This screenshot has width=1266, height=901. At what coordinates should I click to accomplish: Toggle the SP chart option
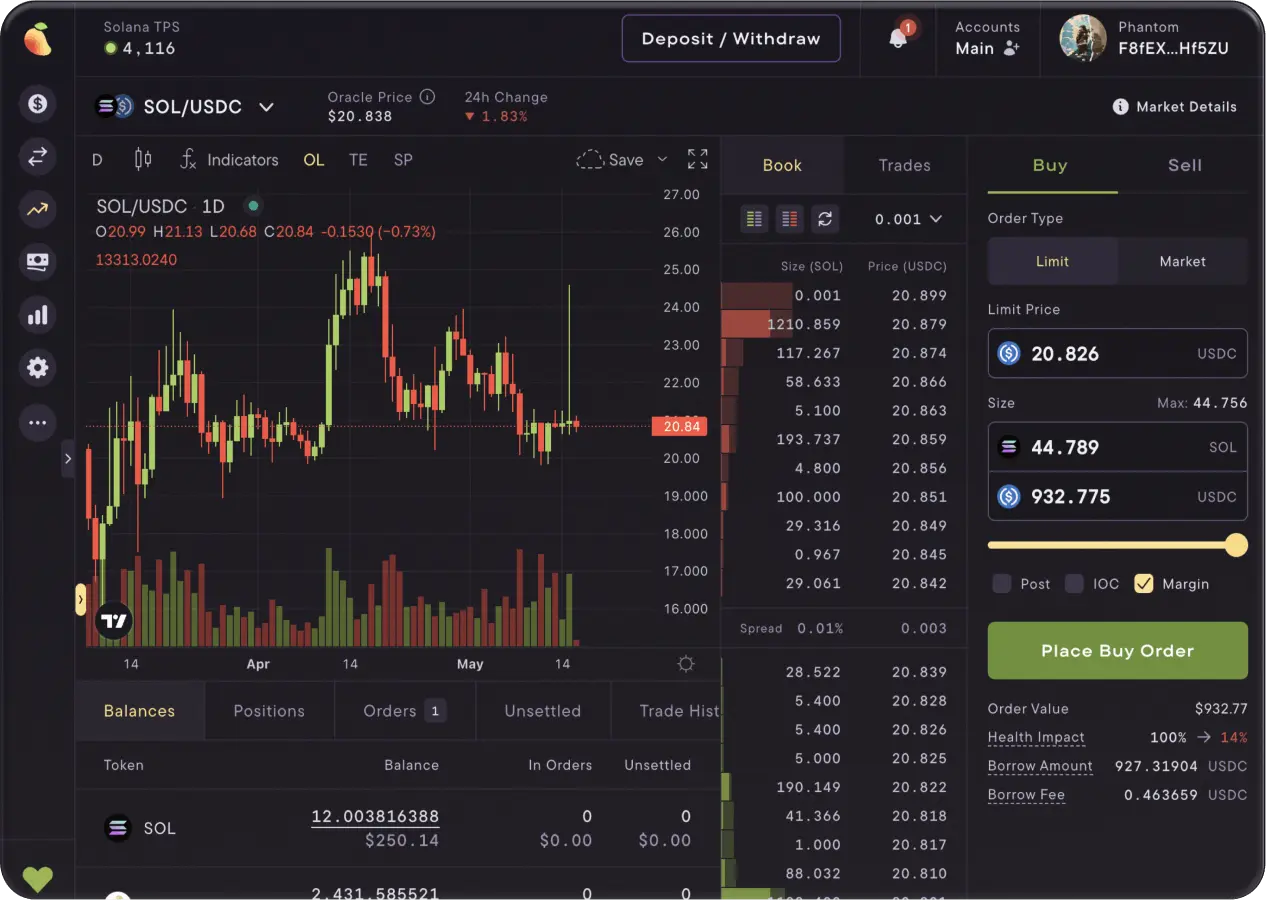(403, 159)
